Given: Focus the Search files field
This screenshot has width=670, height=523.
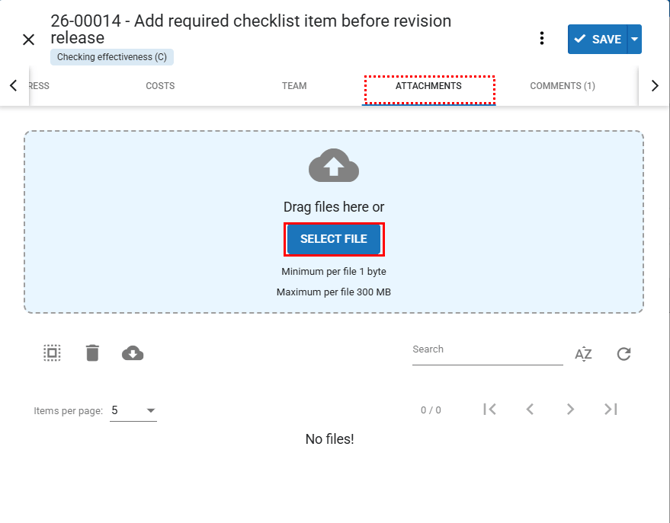Looking at the screenshot, I should [487, 350].
